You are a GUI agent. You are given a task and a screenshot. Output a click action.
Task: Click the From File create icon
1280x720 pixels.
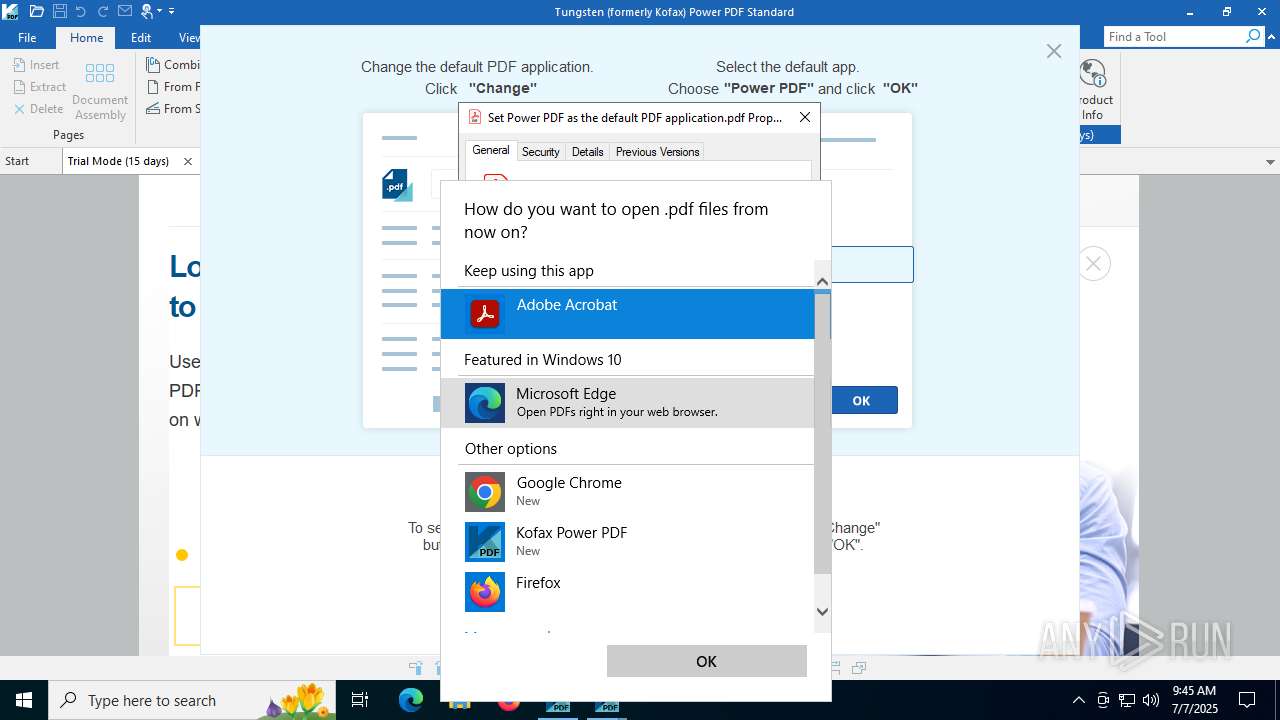coord(154,86)
